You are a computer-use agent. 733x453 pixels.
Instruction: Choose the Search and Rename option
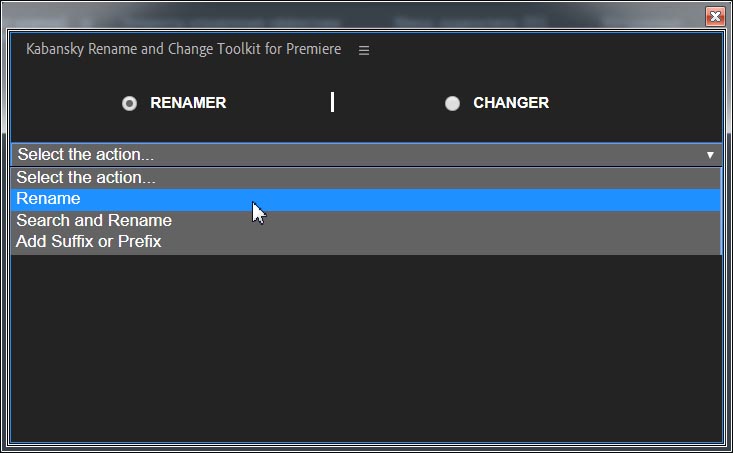366,221
